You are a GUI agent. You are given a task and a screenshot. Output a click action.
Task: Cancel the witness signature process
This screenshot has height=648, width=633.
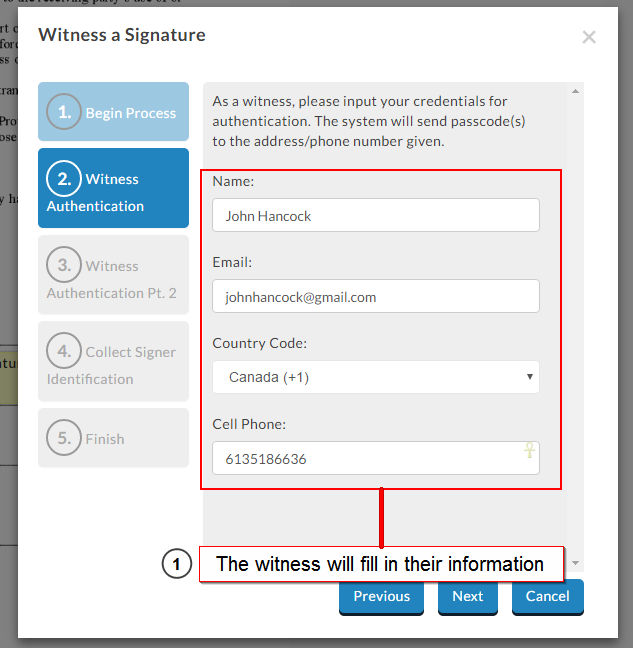(547, 597)
